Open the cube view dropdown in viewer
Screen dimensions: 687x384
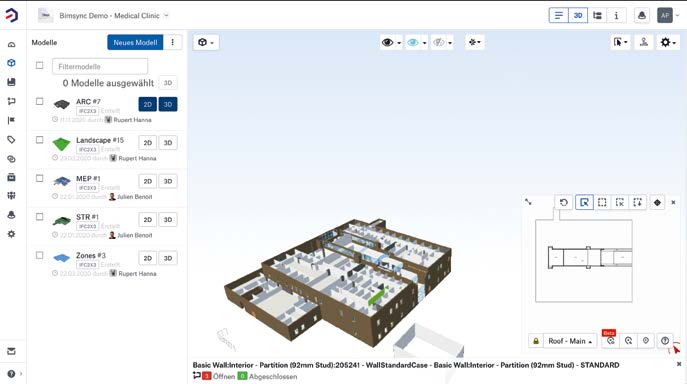(x=206, y=43)
